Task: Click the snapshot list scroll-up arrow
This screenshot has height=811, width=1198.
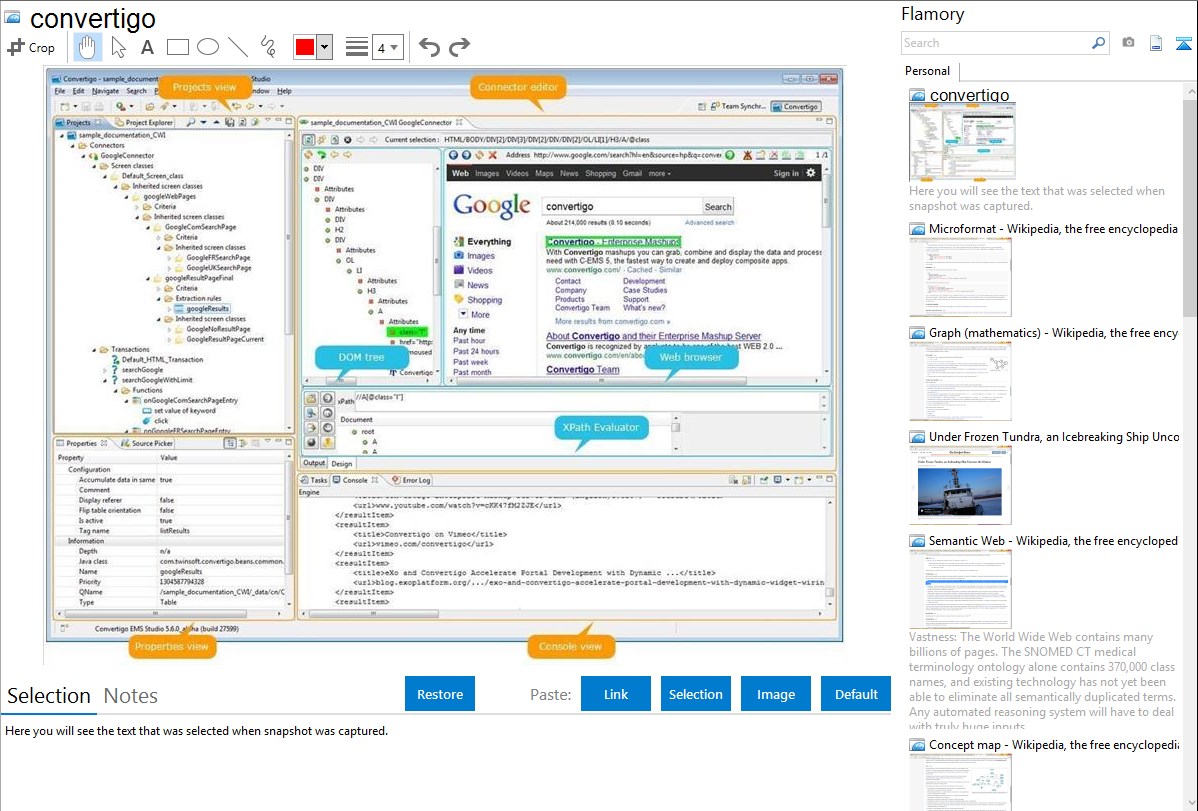Action: (1190, 91)
